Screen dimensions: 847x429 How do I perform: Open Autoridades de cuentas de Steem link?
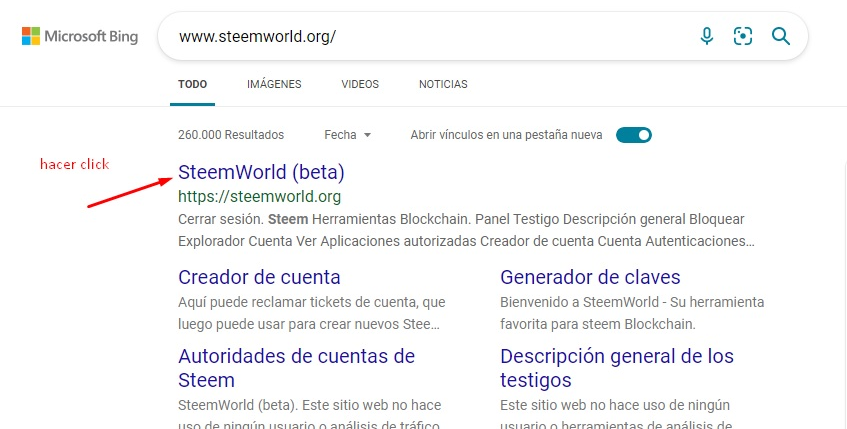click(297, 368)
